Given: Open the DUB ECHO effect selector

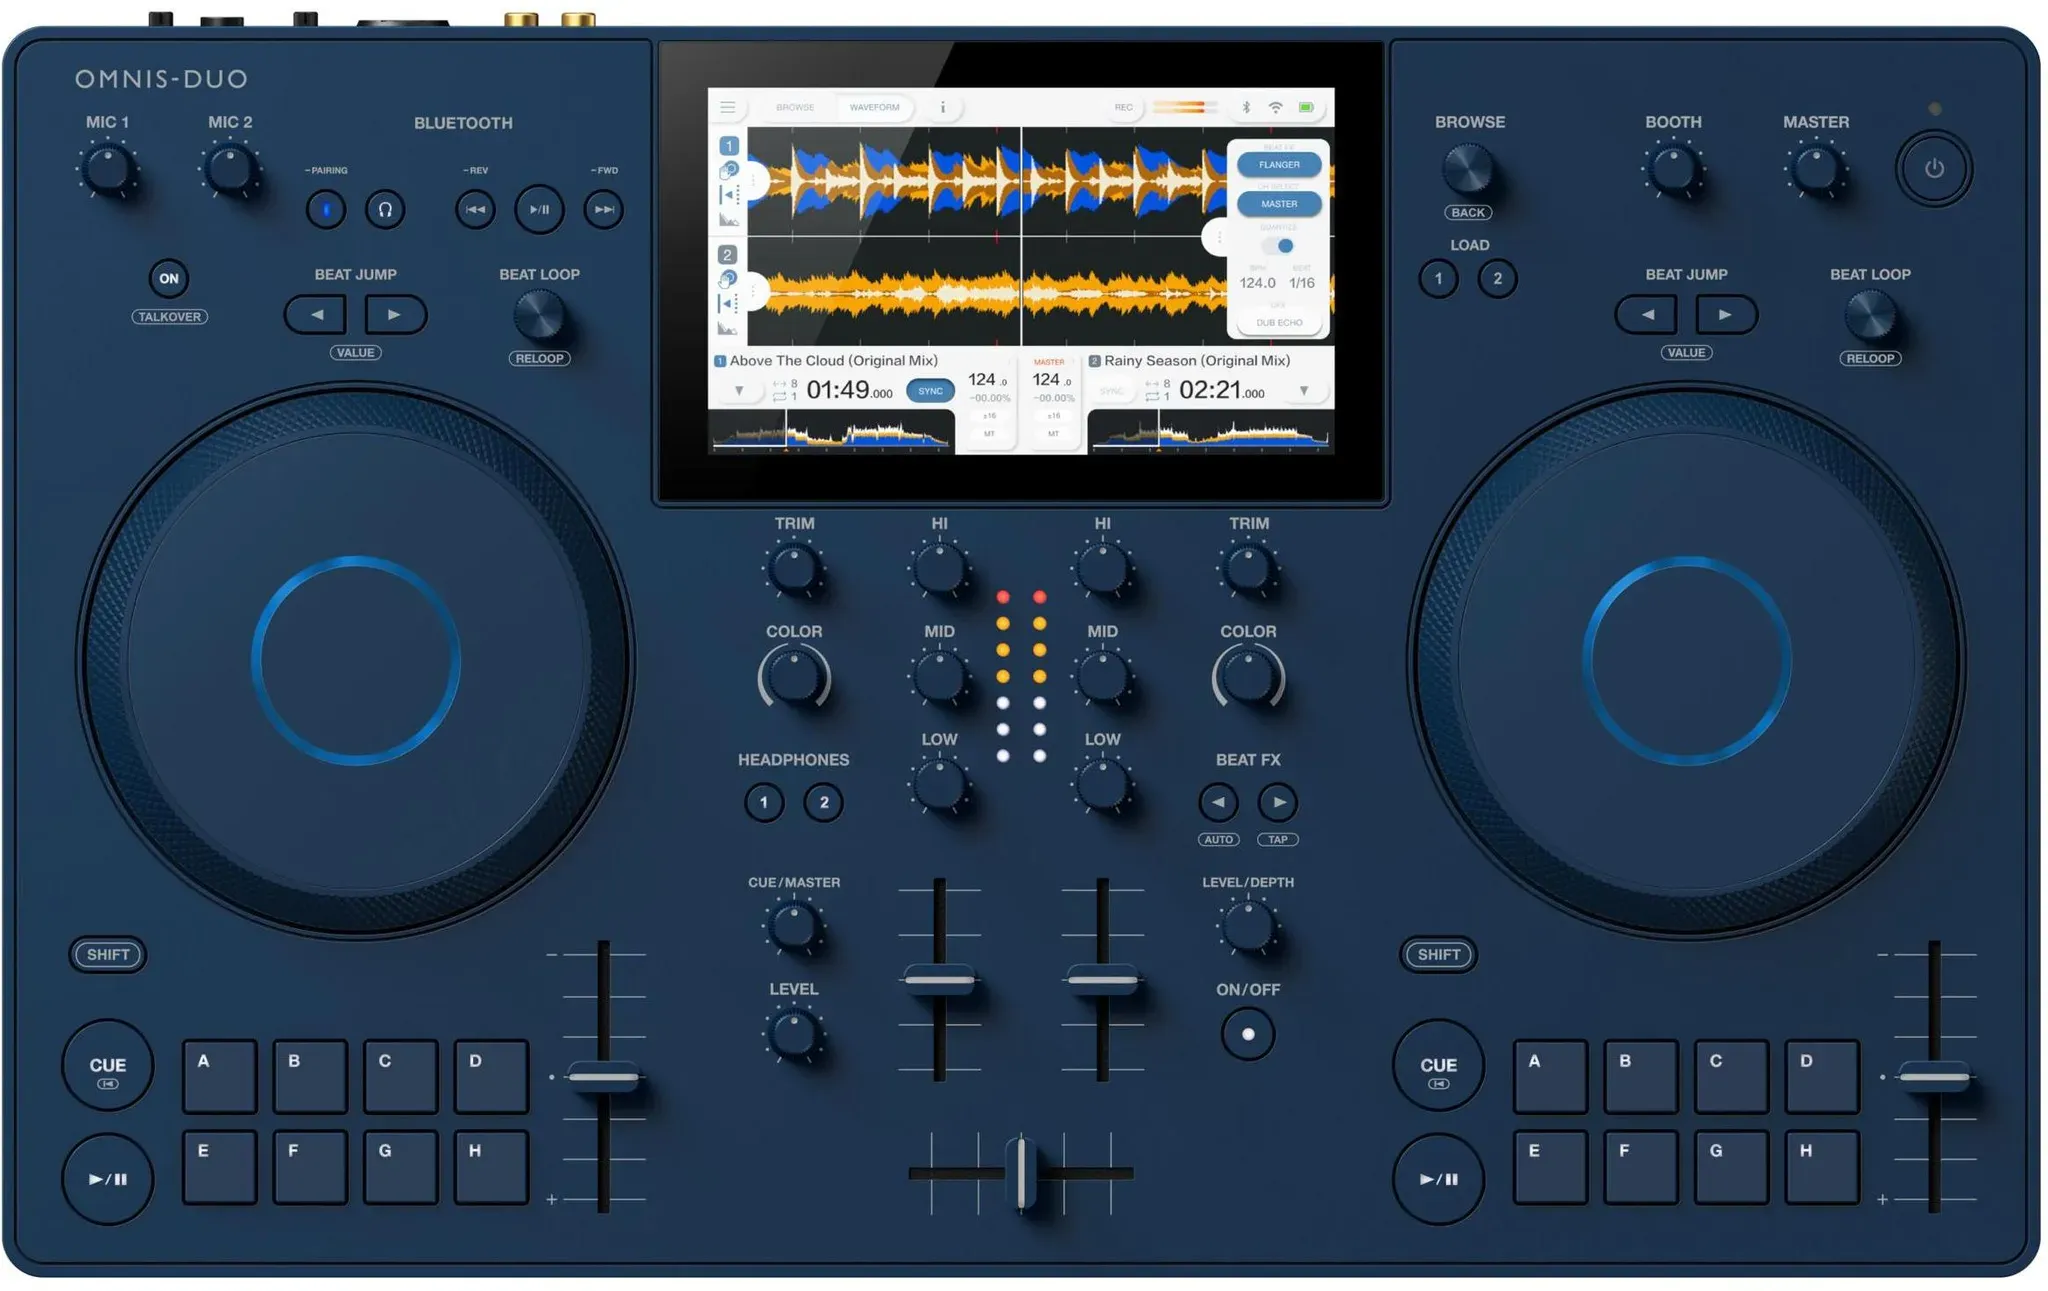Looking at the screenshot, I should coord(1279,323).
